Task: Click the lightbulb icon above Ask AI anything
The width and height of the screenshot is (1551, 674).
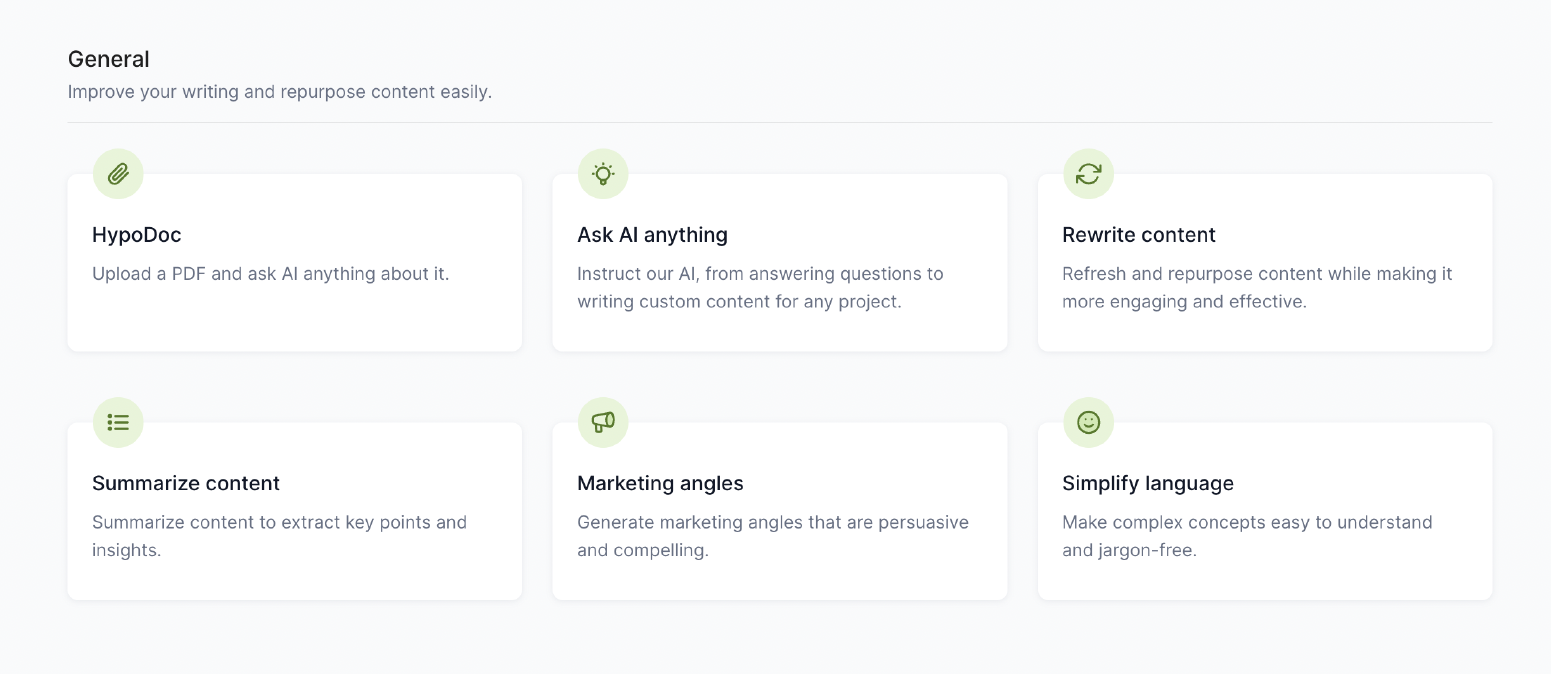Action: tap(603, 174)
